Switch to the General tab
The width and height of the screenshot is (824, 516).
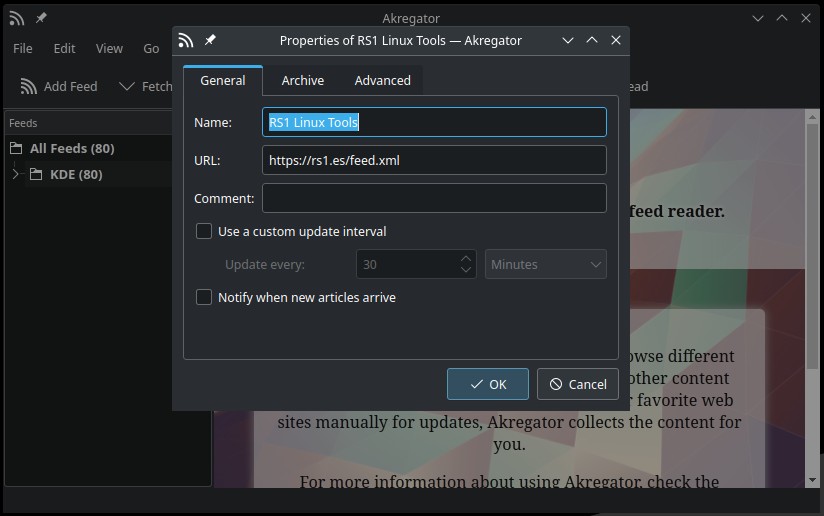(223, 80)
